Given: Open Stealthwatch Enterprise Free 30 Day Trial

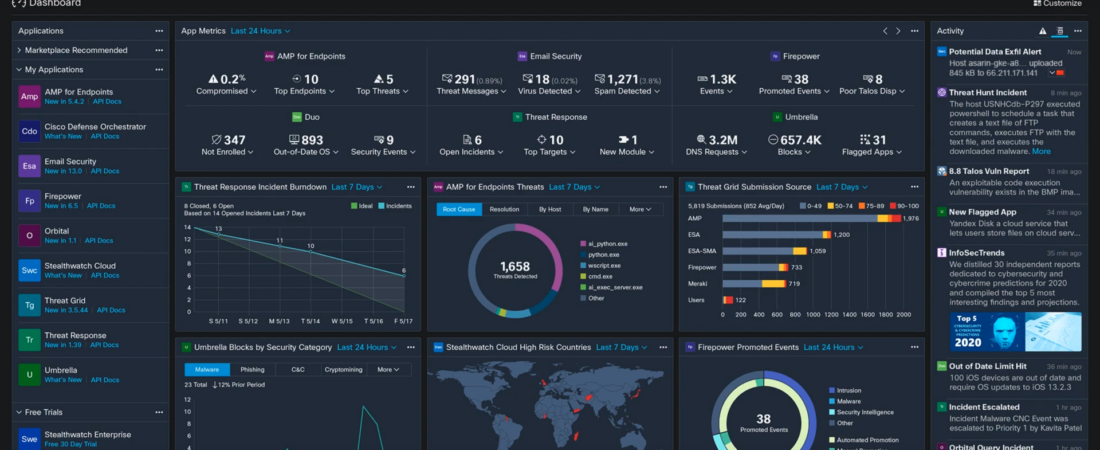Looking at the screenshot, I should pos(71,444).
